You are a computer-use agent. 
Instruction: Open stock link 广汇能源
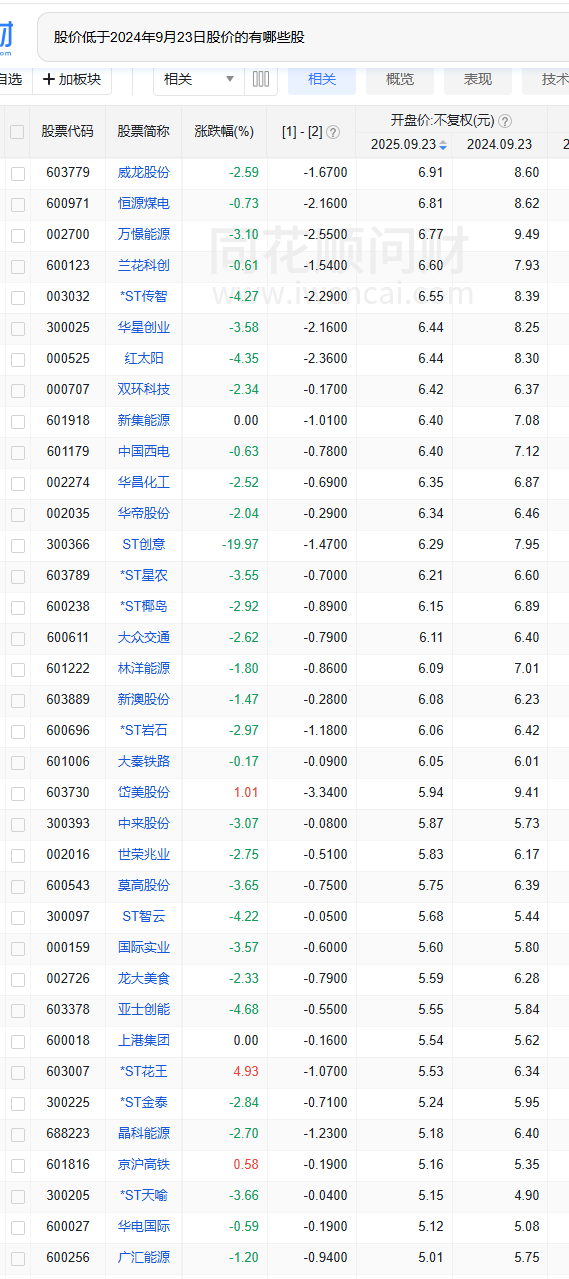click(144, 1258)
